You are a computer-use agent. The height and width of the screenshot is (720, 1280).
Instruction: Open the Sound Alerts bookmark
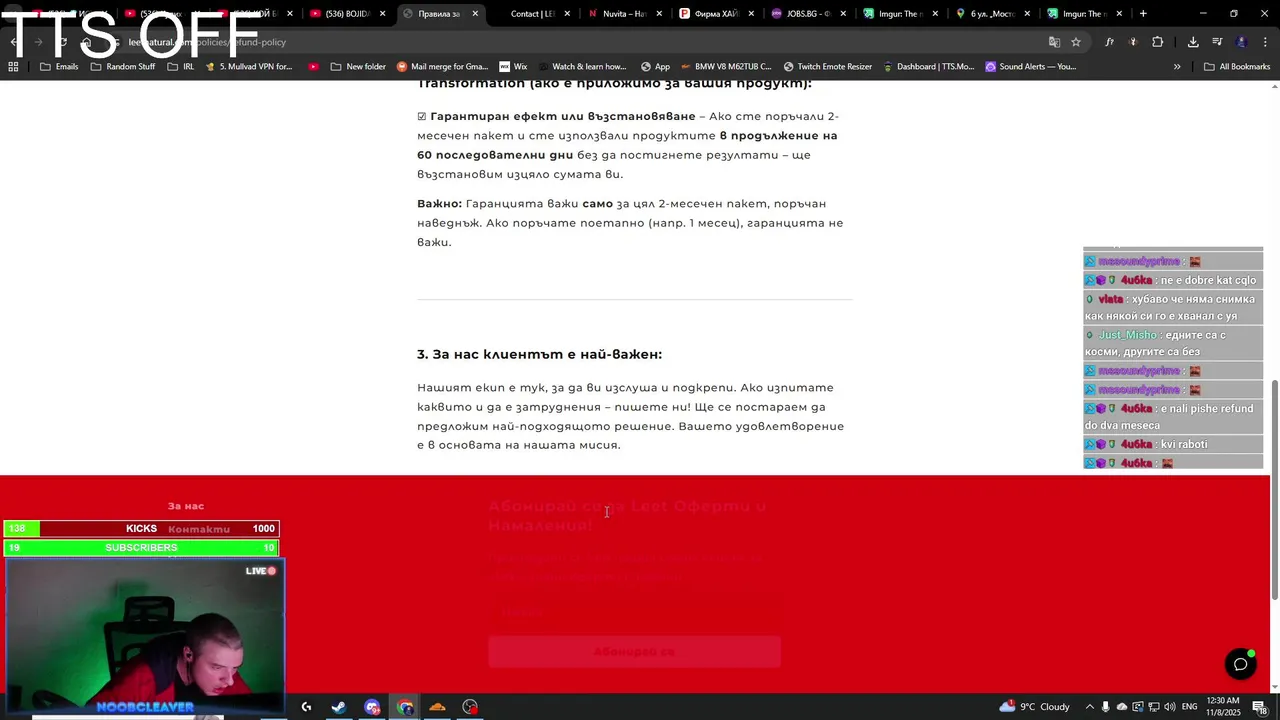(1031, 67)
